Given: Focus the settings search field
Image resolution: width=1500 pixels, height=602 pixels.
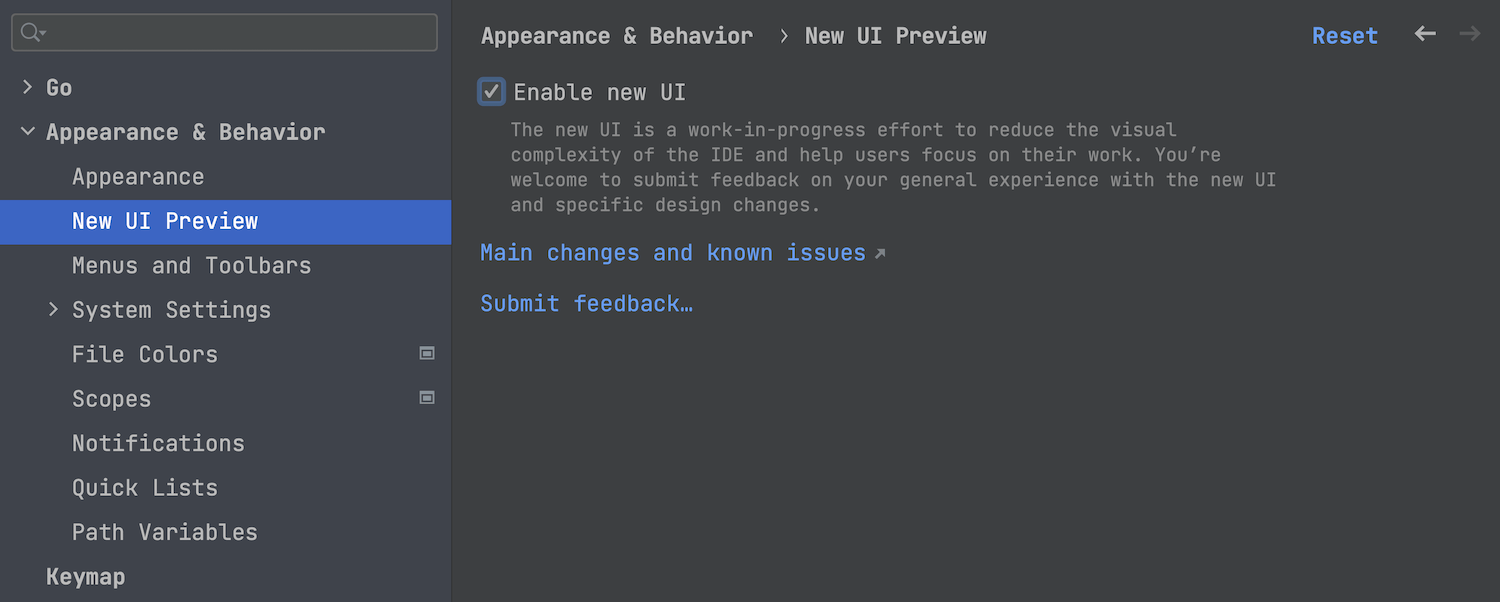Looking at the screenshot, I should [240, 33].
